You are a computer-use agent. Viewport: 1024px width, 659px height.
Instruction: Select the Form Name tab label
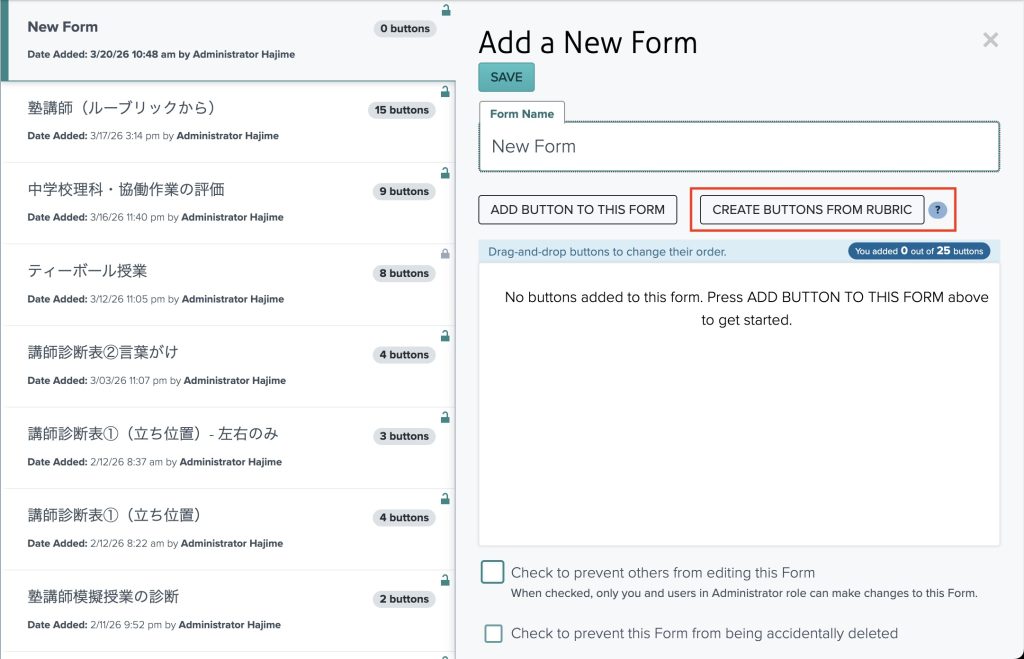(x=522, y=114)
